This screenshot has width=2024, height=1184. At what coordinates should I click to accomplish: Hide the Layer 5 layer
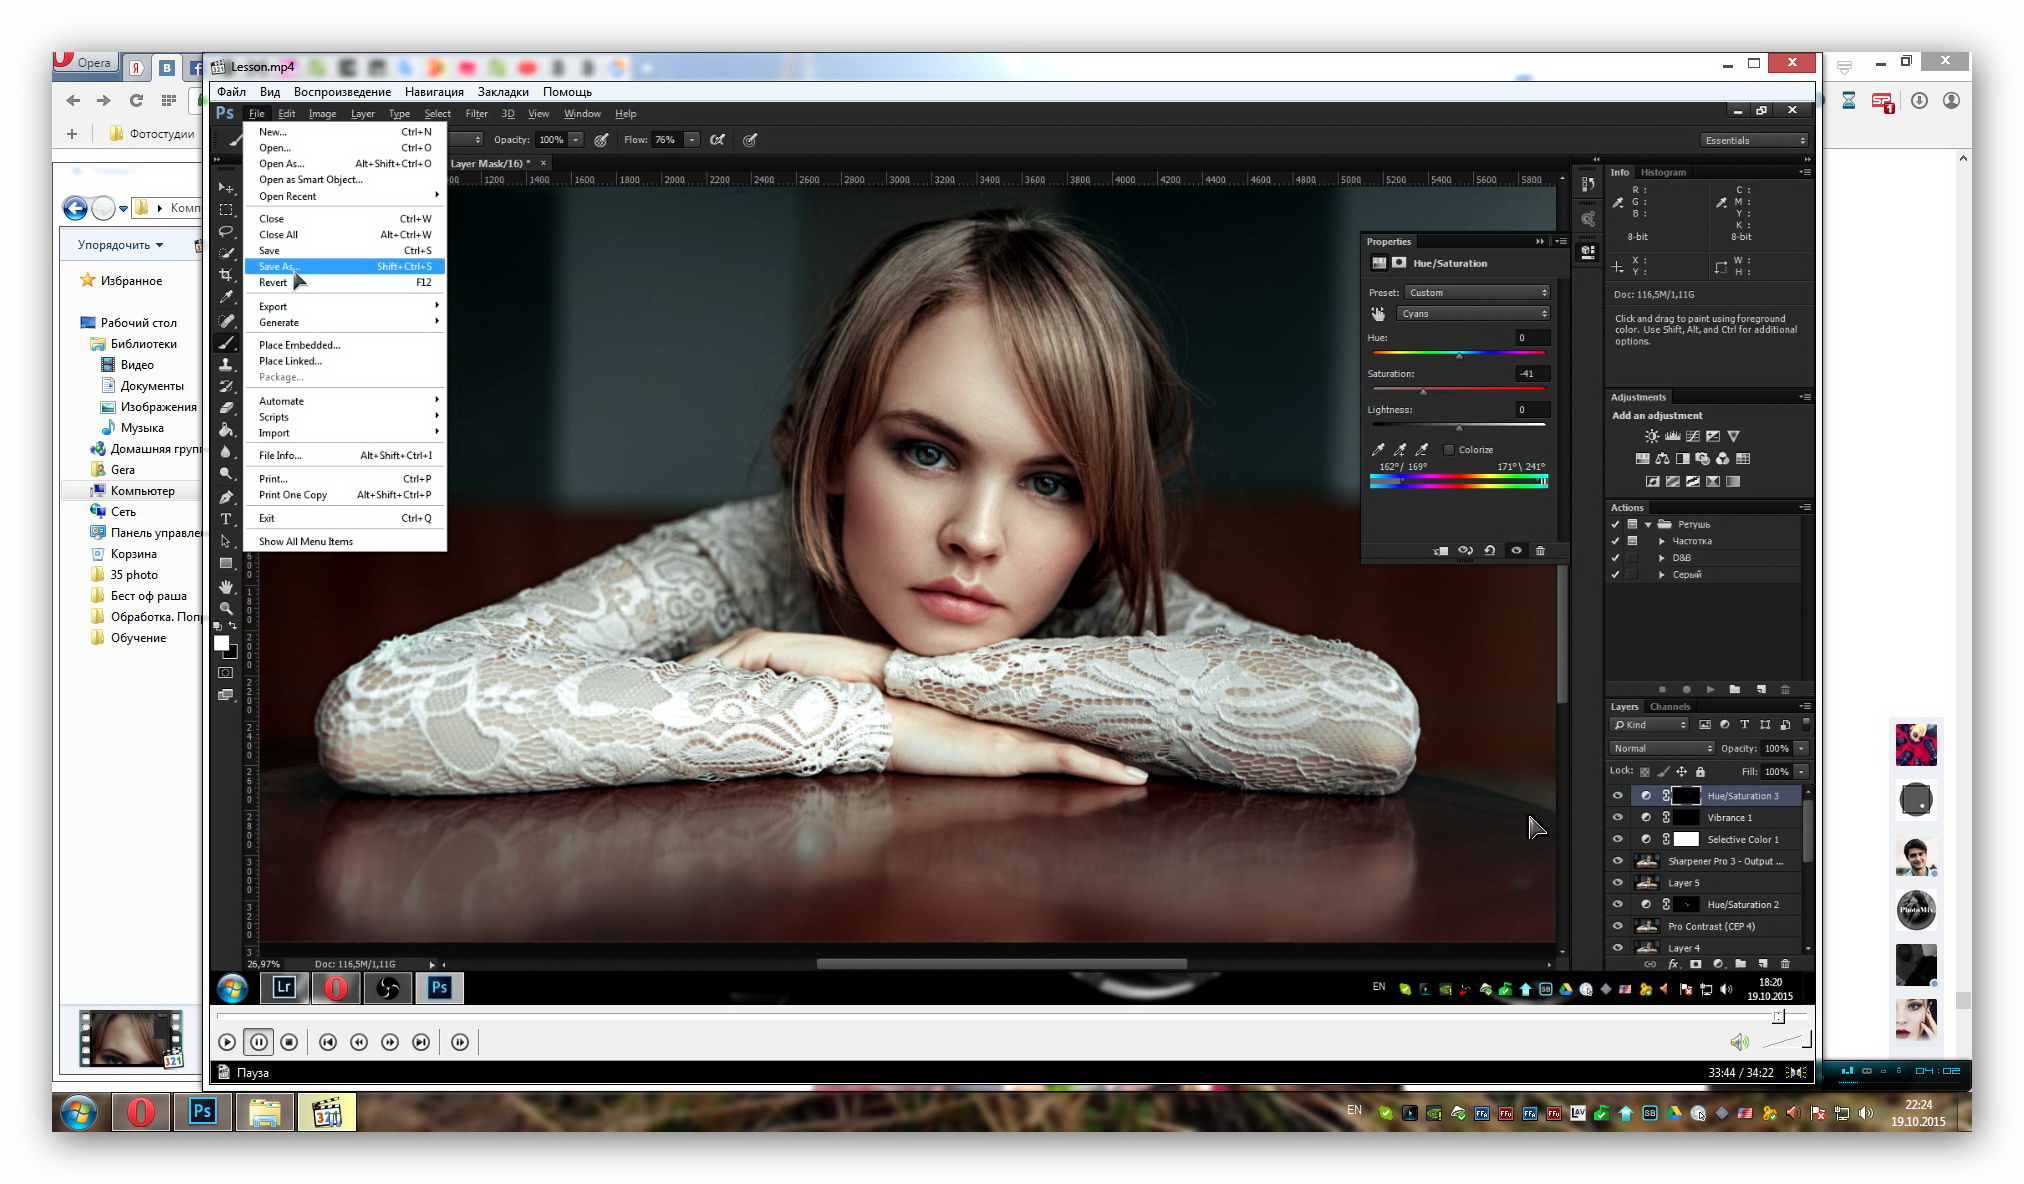coord(1617,883)
